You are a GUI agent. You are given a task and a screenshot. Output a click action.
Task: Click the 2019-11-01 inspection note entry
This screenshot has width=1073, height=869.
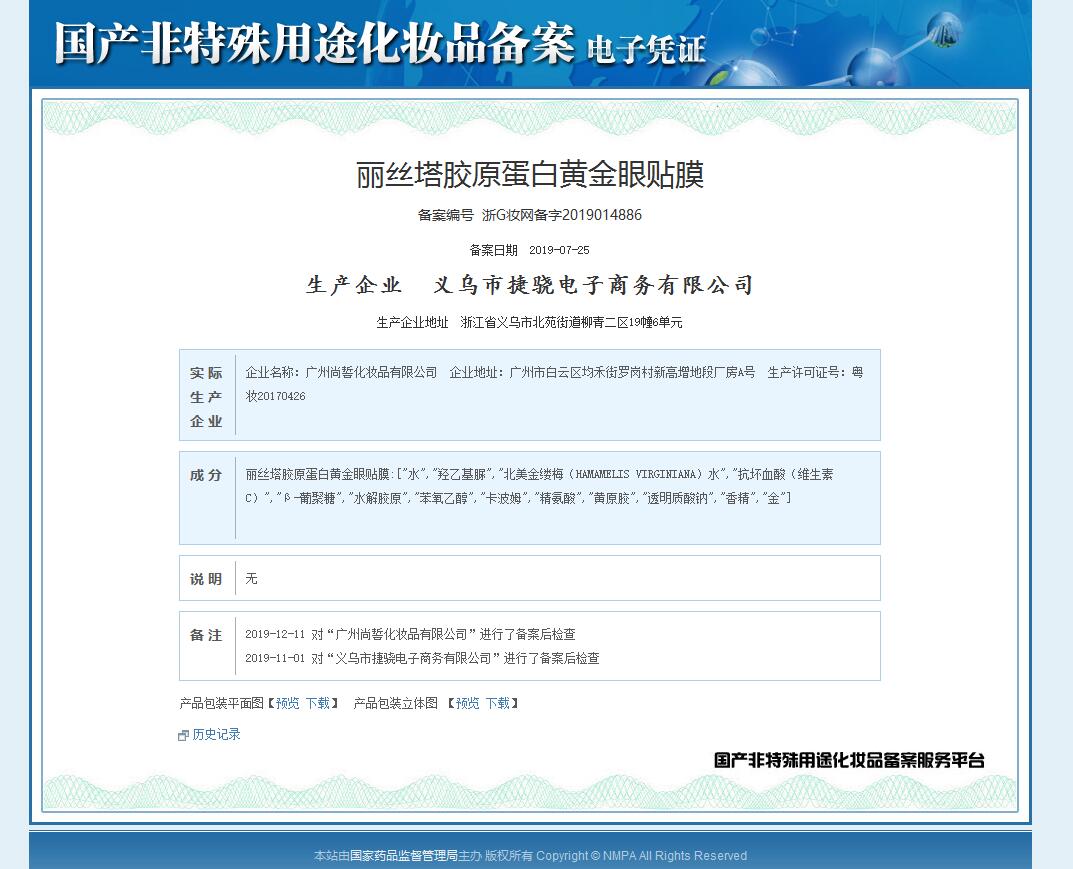(x=422, y=658)
